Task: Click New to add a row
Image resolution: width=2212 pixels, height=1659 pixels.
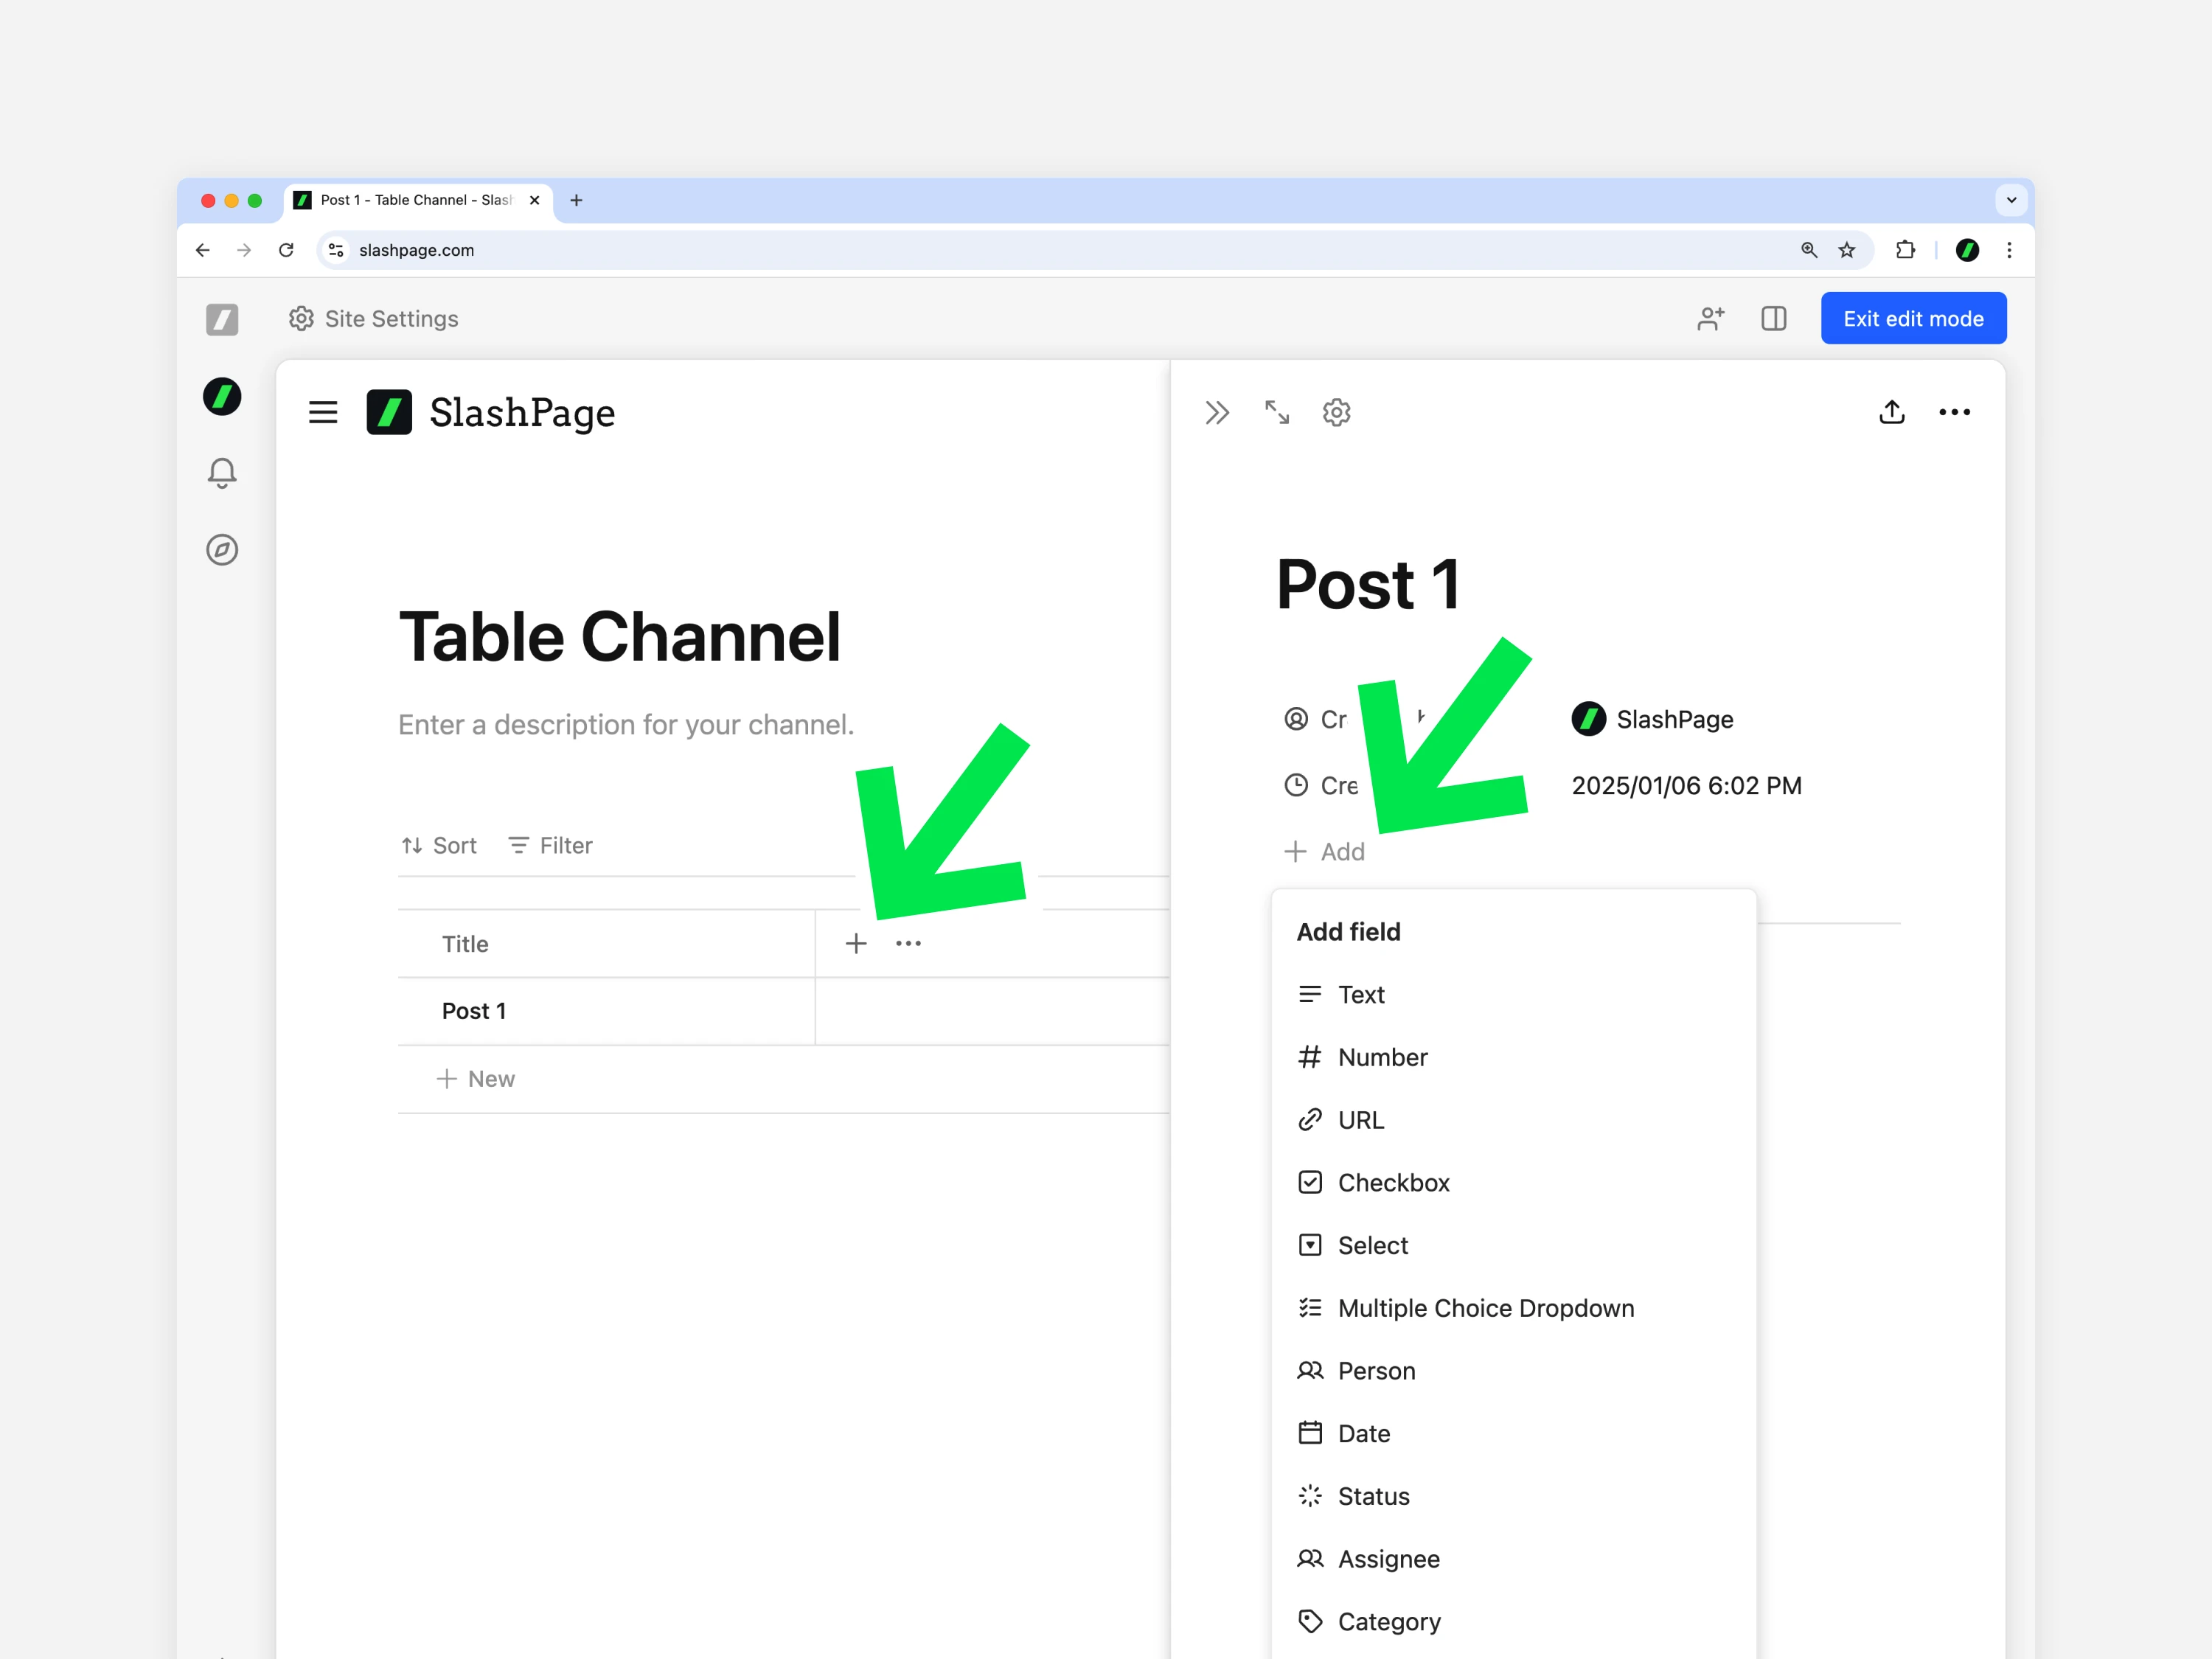Action: click(x=476, y=1079)
